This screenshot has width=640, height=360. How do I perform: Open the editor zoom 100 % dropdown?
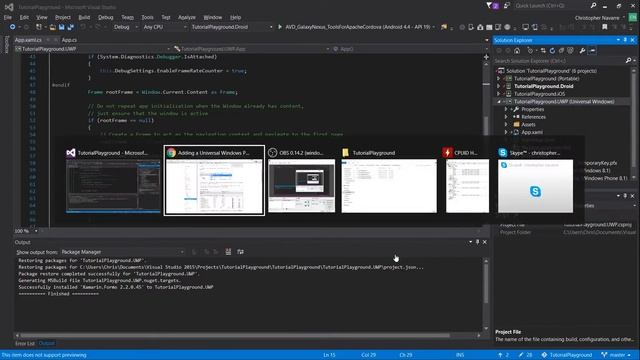[26, 231]
